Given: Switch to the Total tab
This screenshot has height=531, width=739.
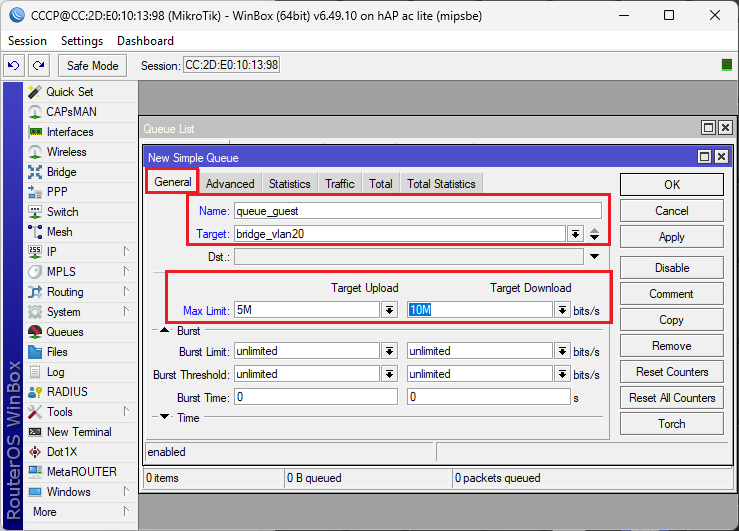Looking at the screenshot, I should pos(381,184).
